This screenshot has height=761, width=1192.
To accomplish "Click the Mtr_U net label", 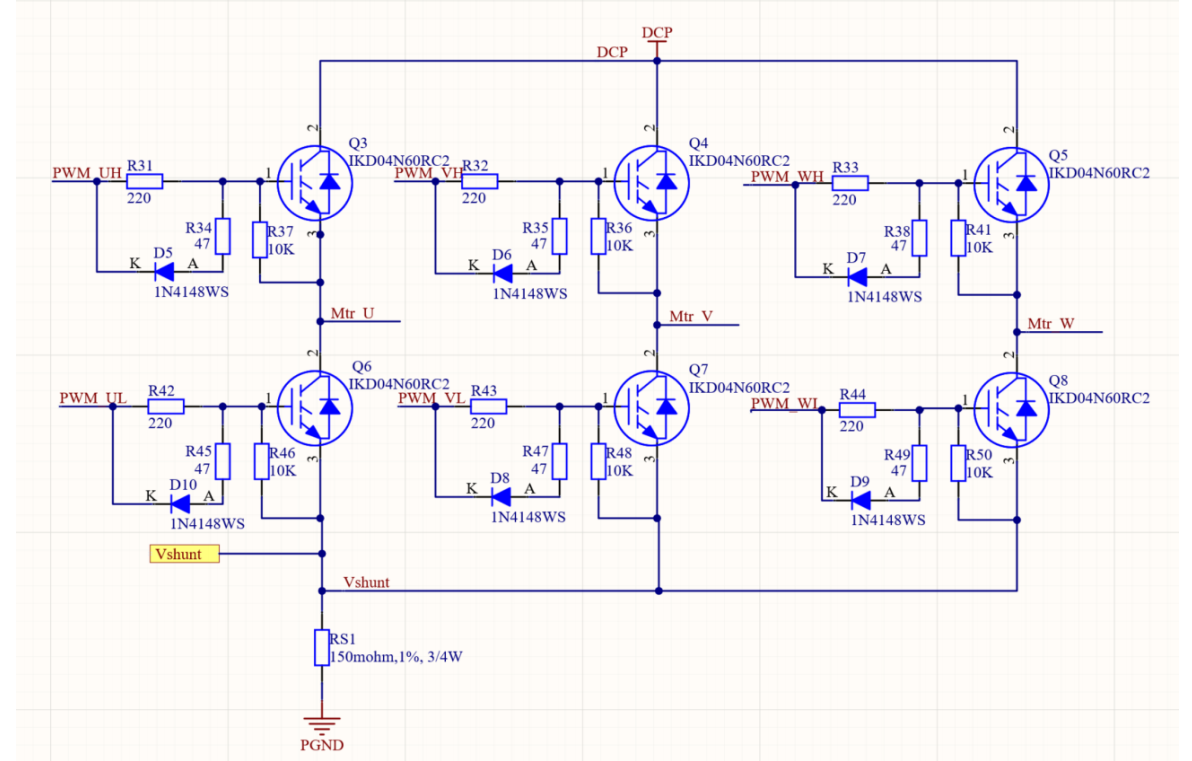I will pos(352,313).
